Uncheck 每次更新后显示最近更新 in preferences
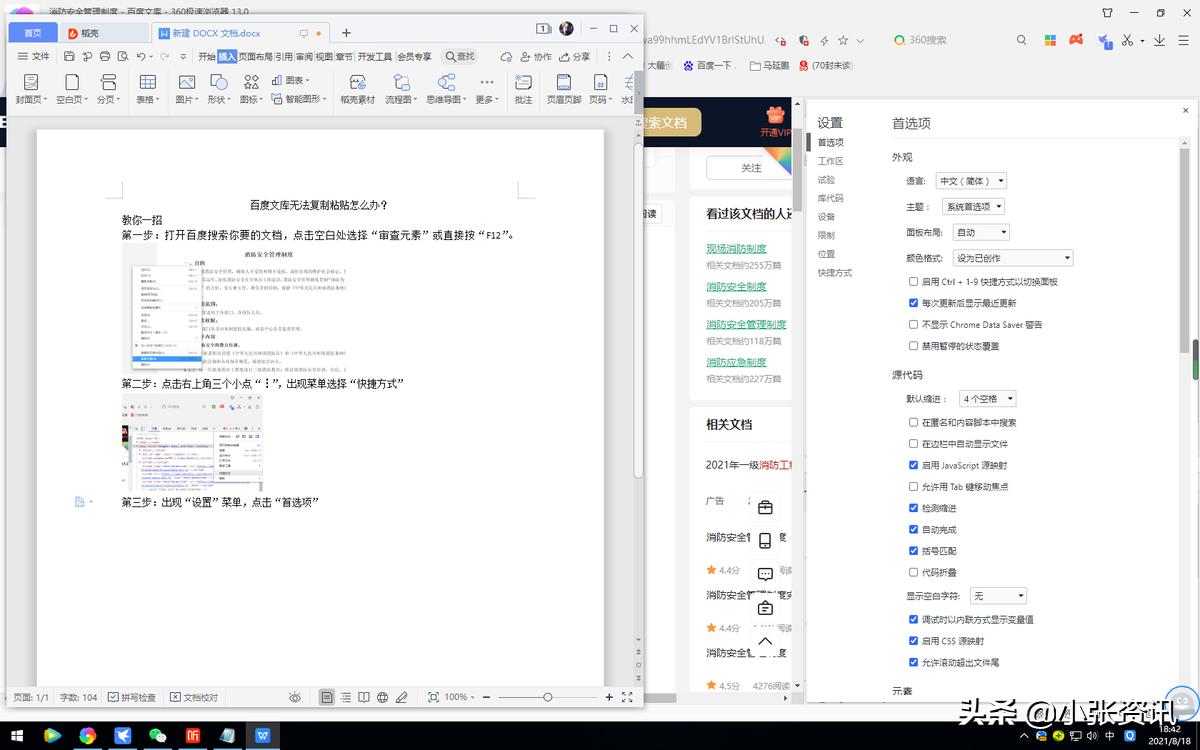Viewport: 1200px width, 750px height. pyautogui.click(x=913, y=303)
